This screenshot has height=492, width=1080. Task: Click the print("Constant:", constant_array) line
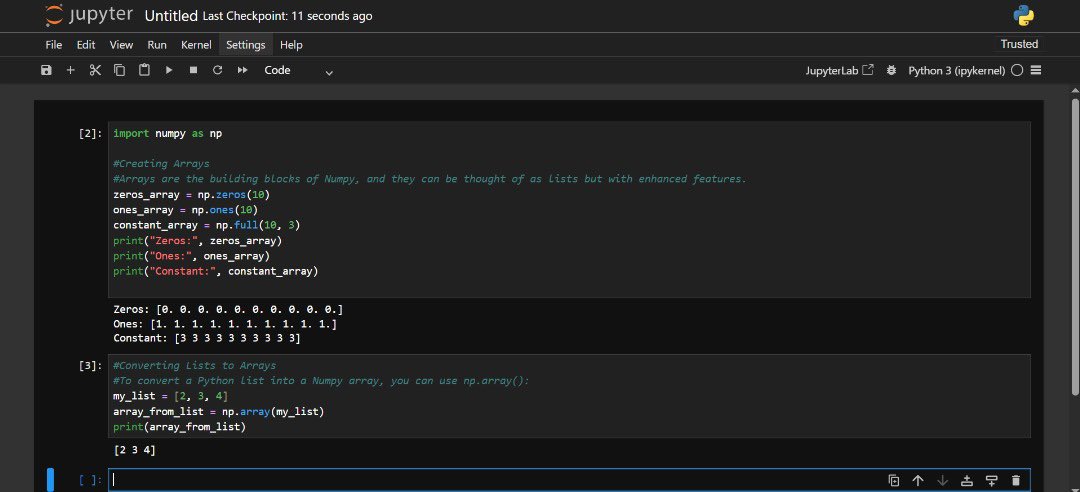coord(216,271)
